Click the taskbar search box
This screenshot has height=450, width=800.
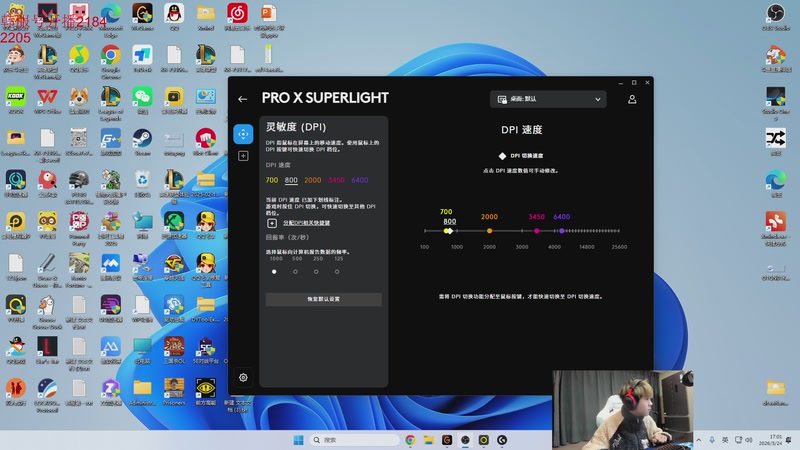click(355, 440)
